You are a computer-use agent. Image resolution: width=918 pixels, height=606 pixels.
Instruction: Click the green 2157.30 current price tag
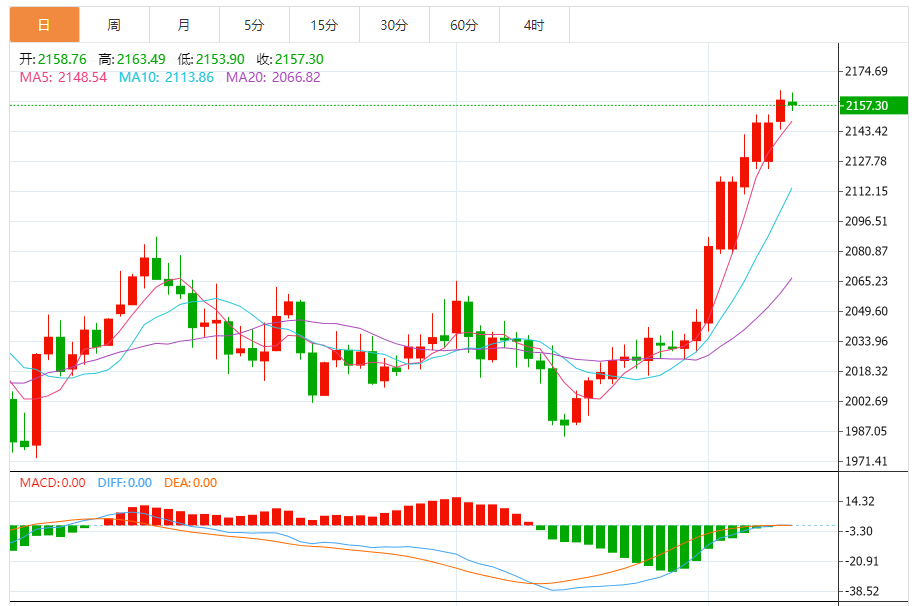tap(874, 105)
